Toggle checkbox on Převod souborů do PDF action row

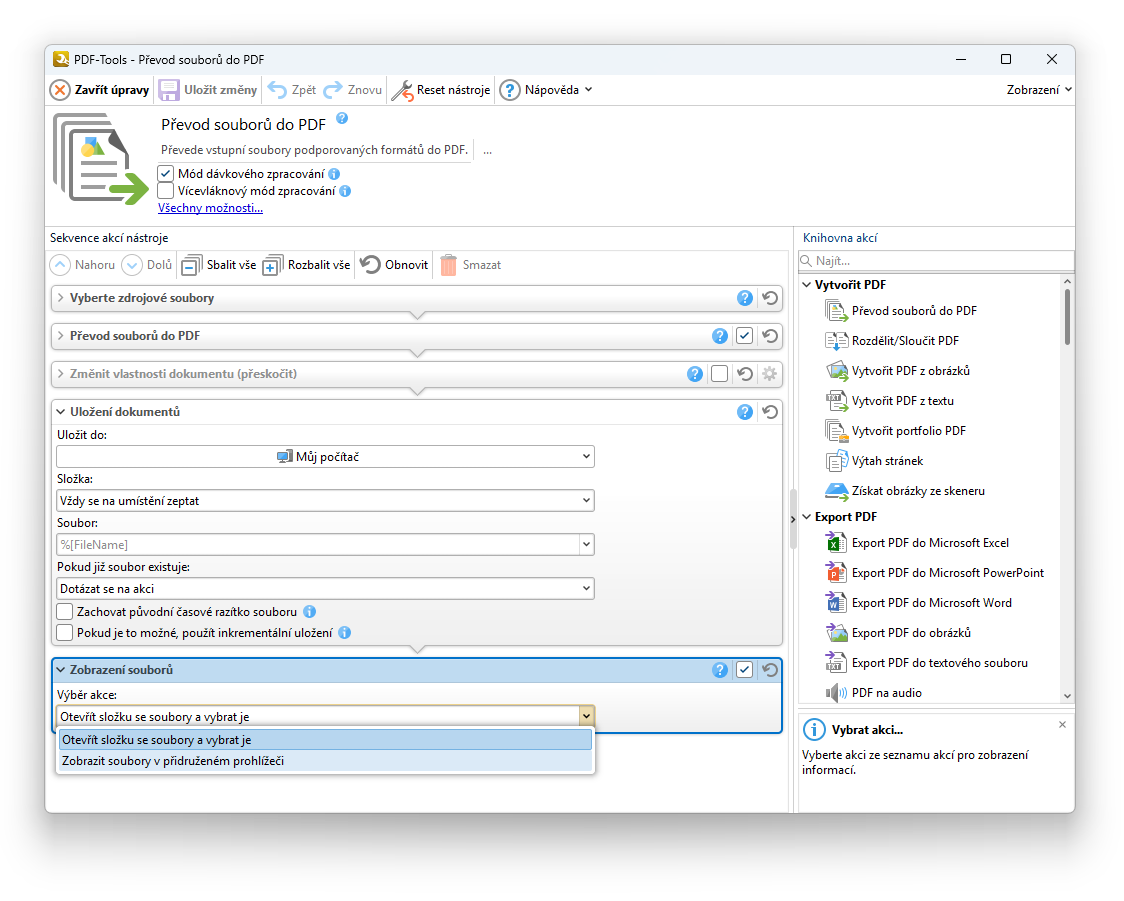[x=745, y=336]
